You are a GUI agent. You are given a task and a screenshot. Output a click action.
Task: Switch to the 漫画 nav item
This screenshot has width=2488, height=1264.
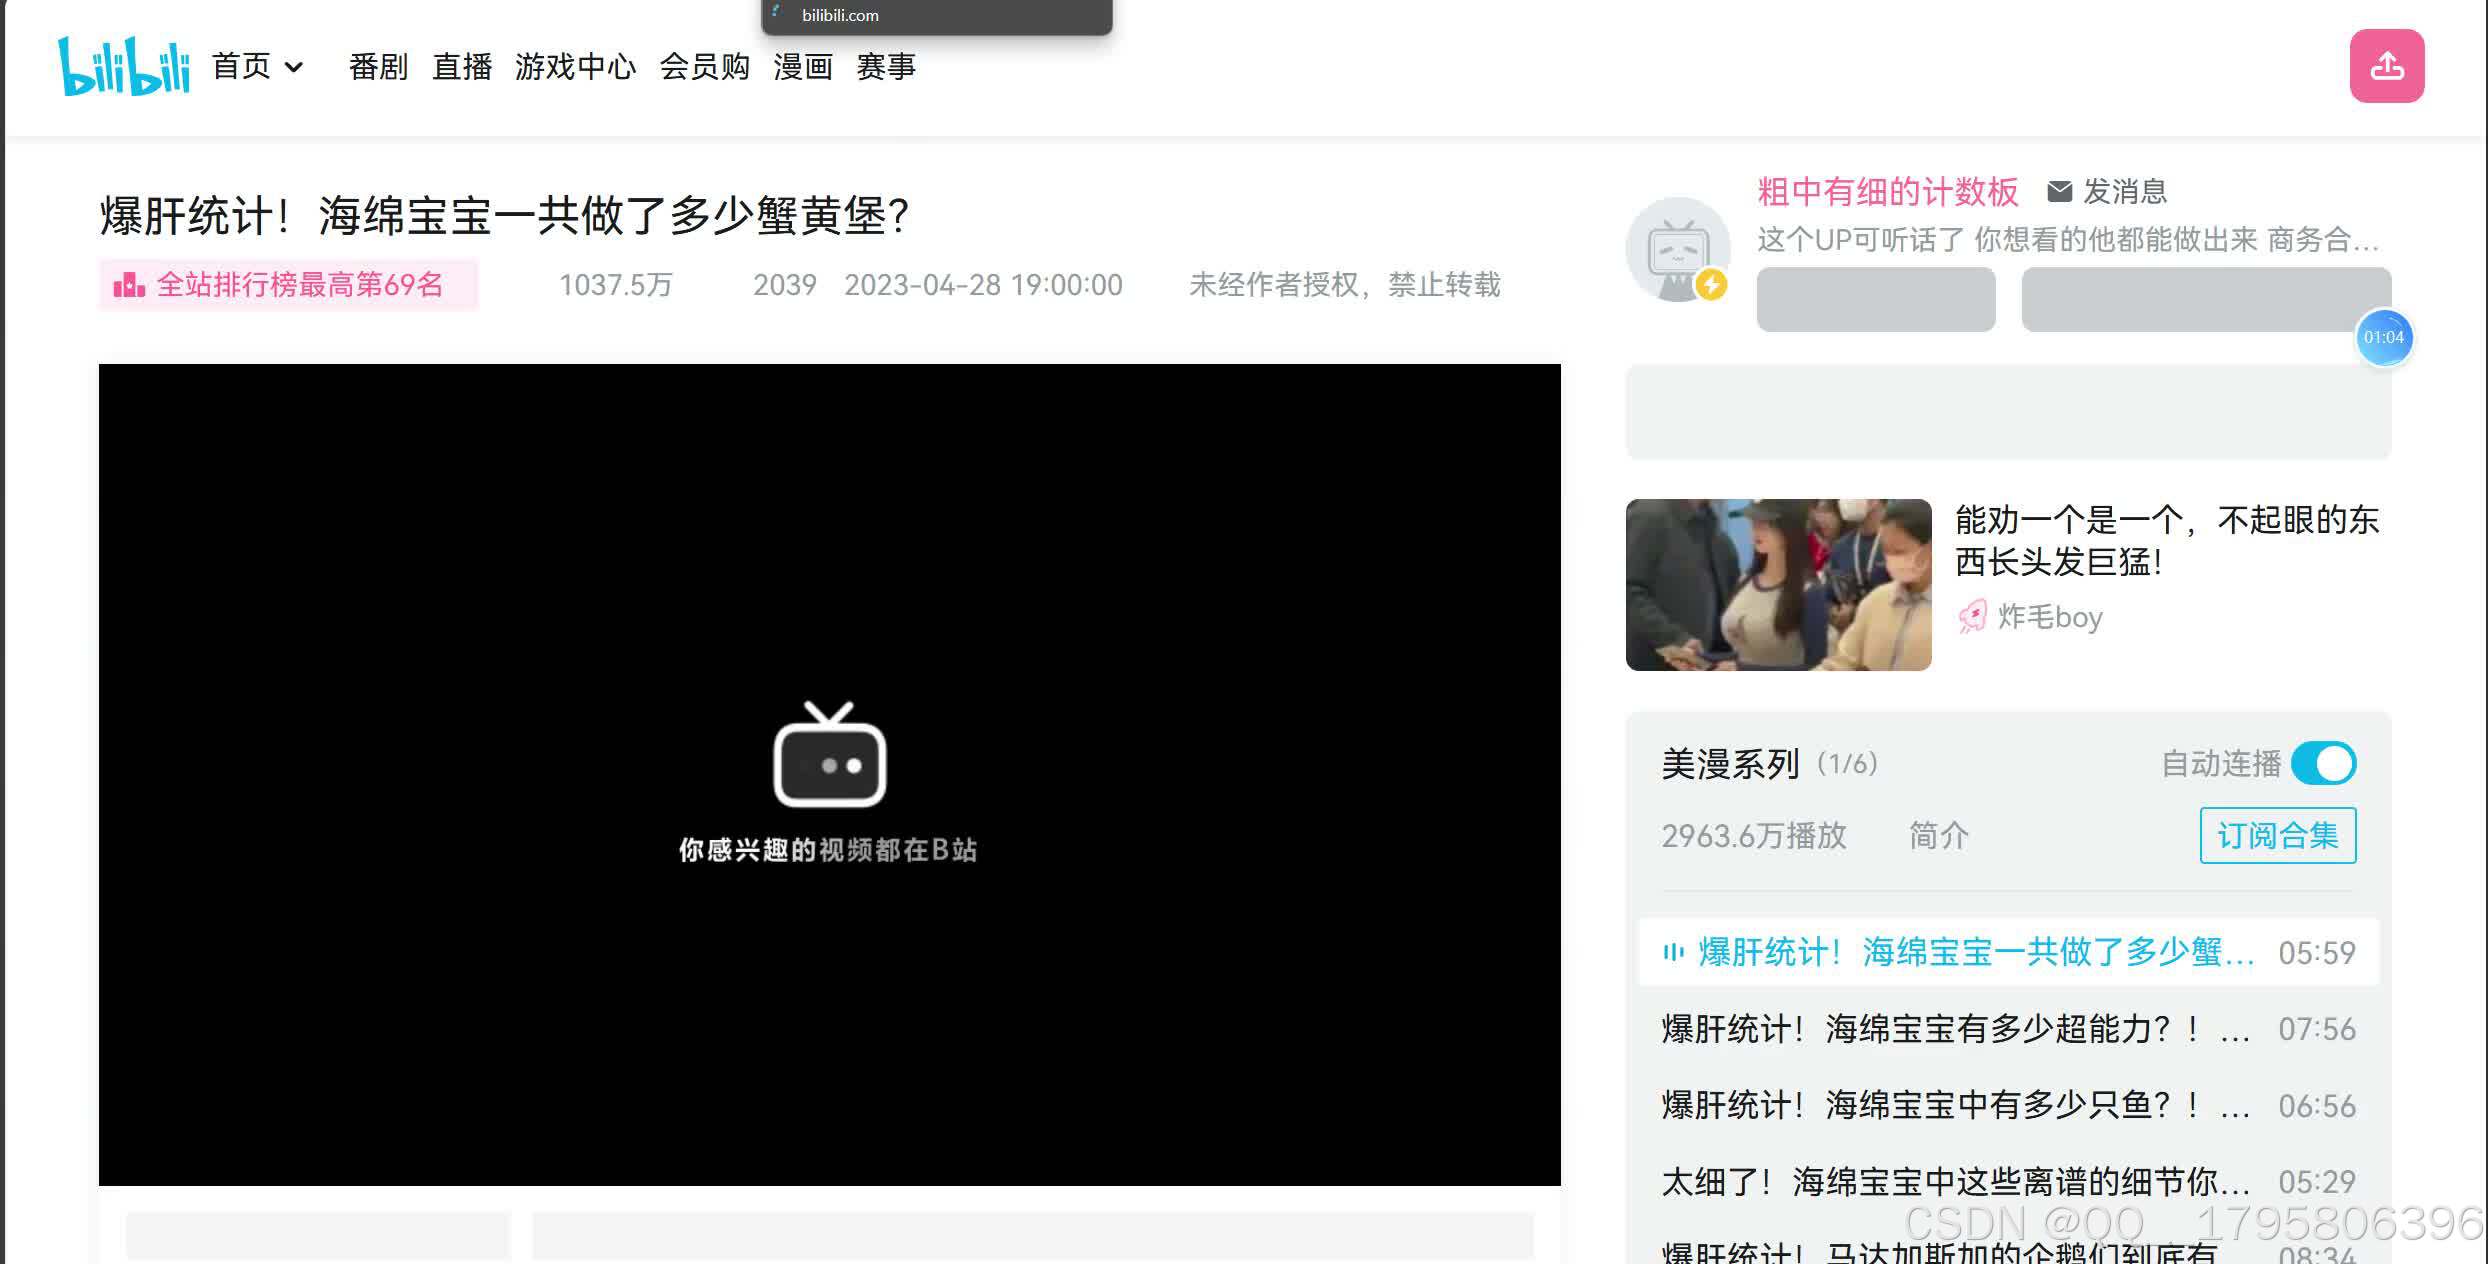pos(803,66)
